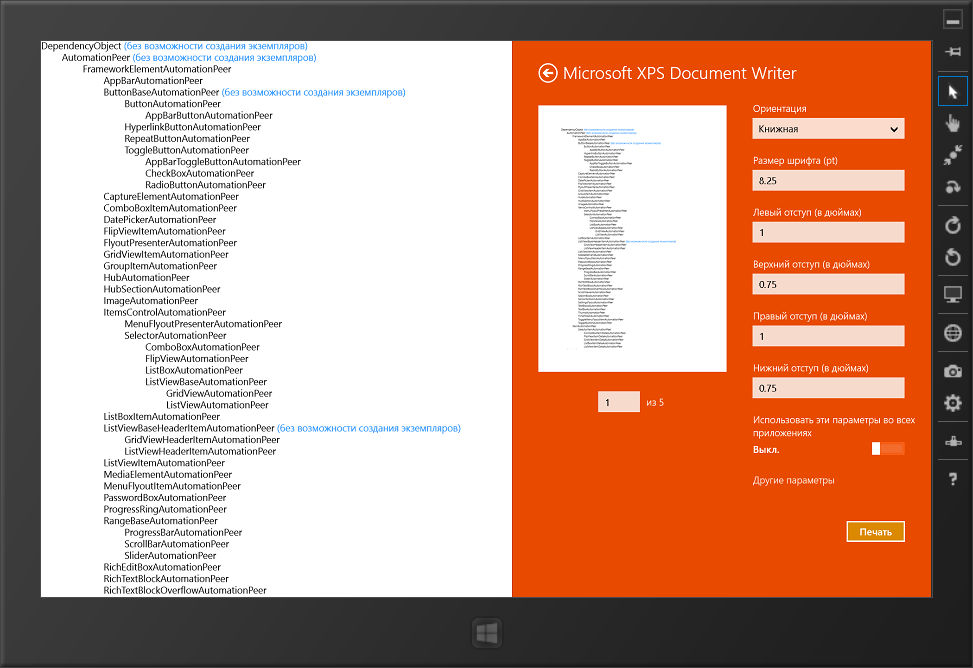The height and width of the screenshot is (668, 973).
Task: Click 'Microsoft XPS Document Writer' title text
Action: 679,73
